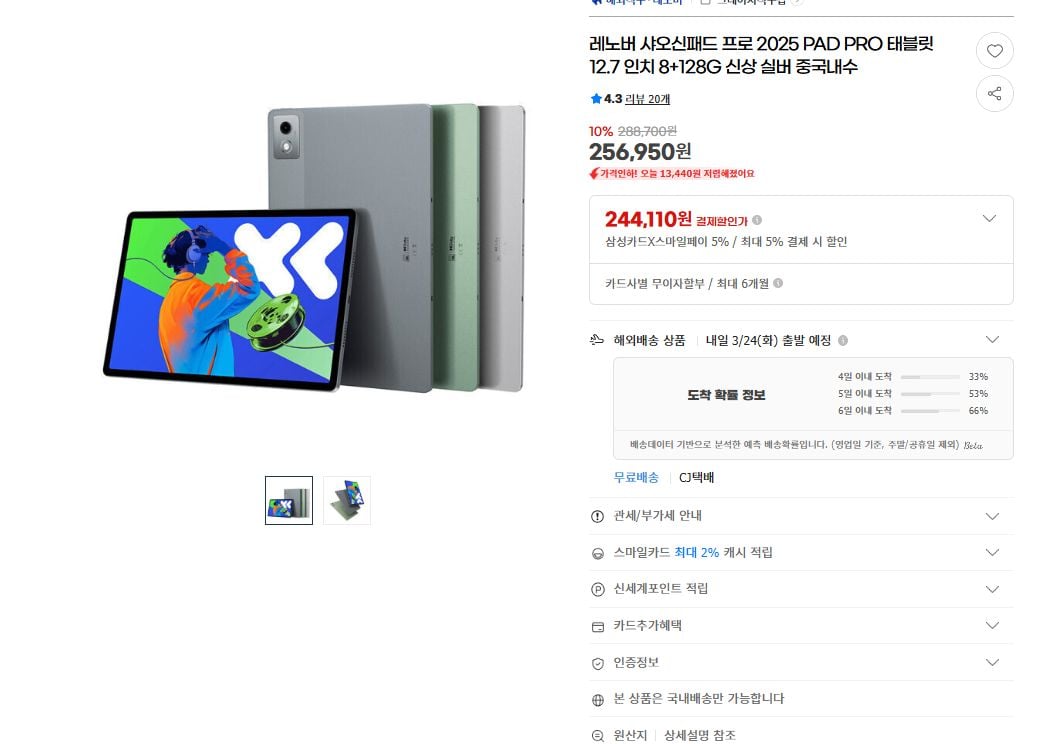
Task: Select the first tablet front-view thumbnail
Action: (x=288, y=500)
